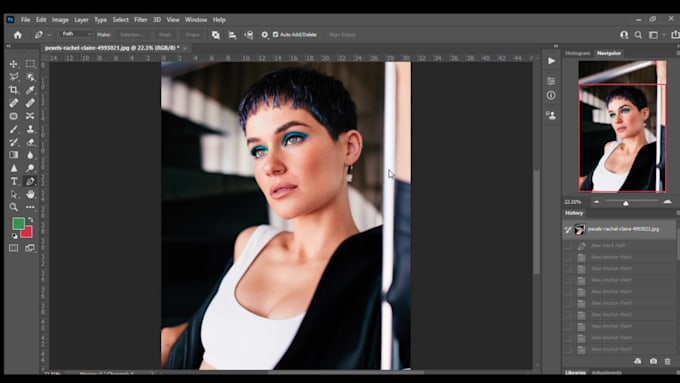Select the Hand tool
Viewport: 680px width, 383px height.
coord(30,194)
